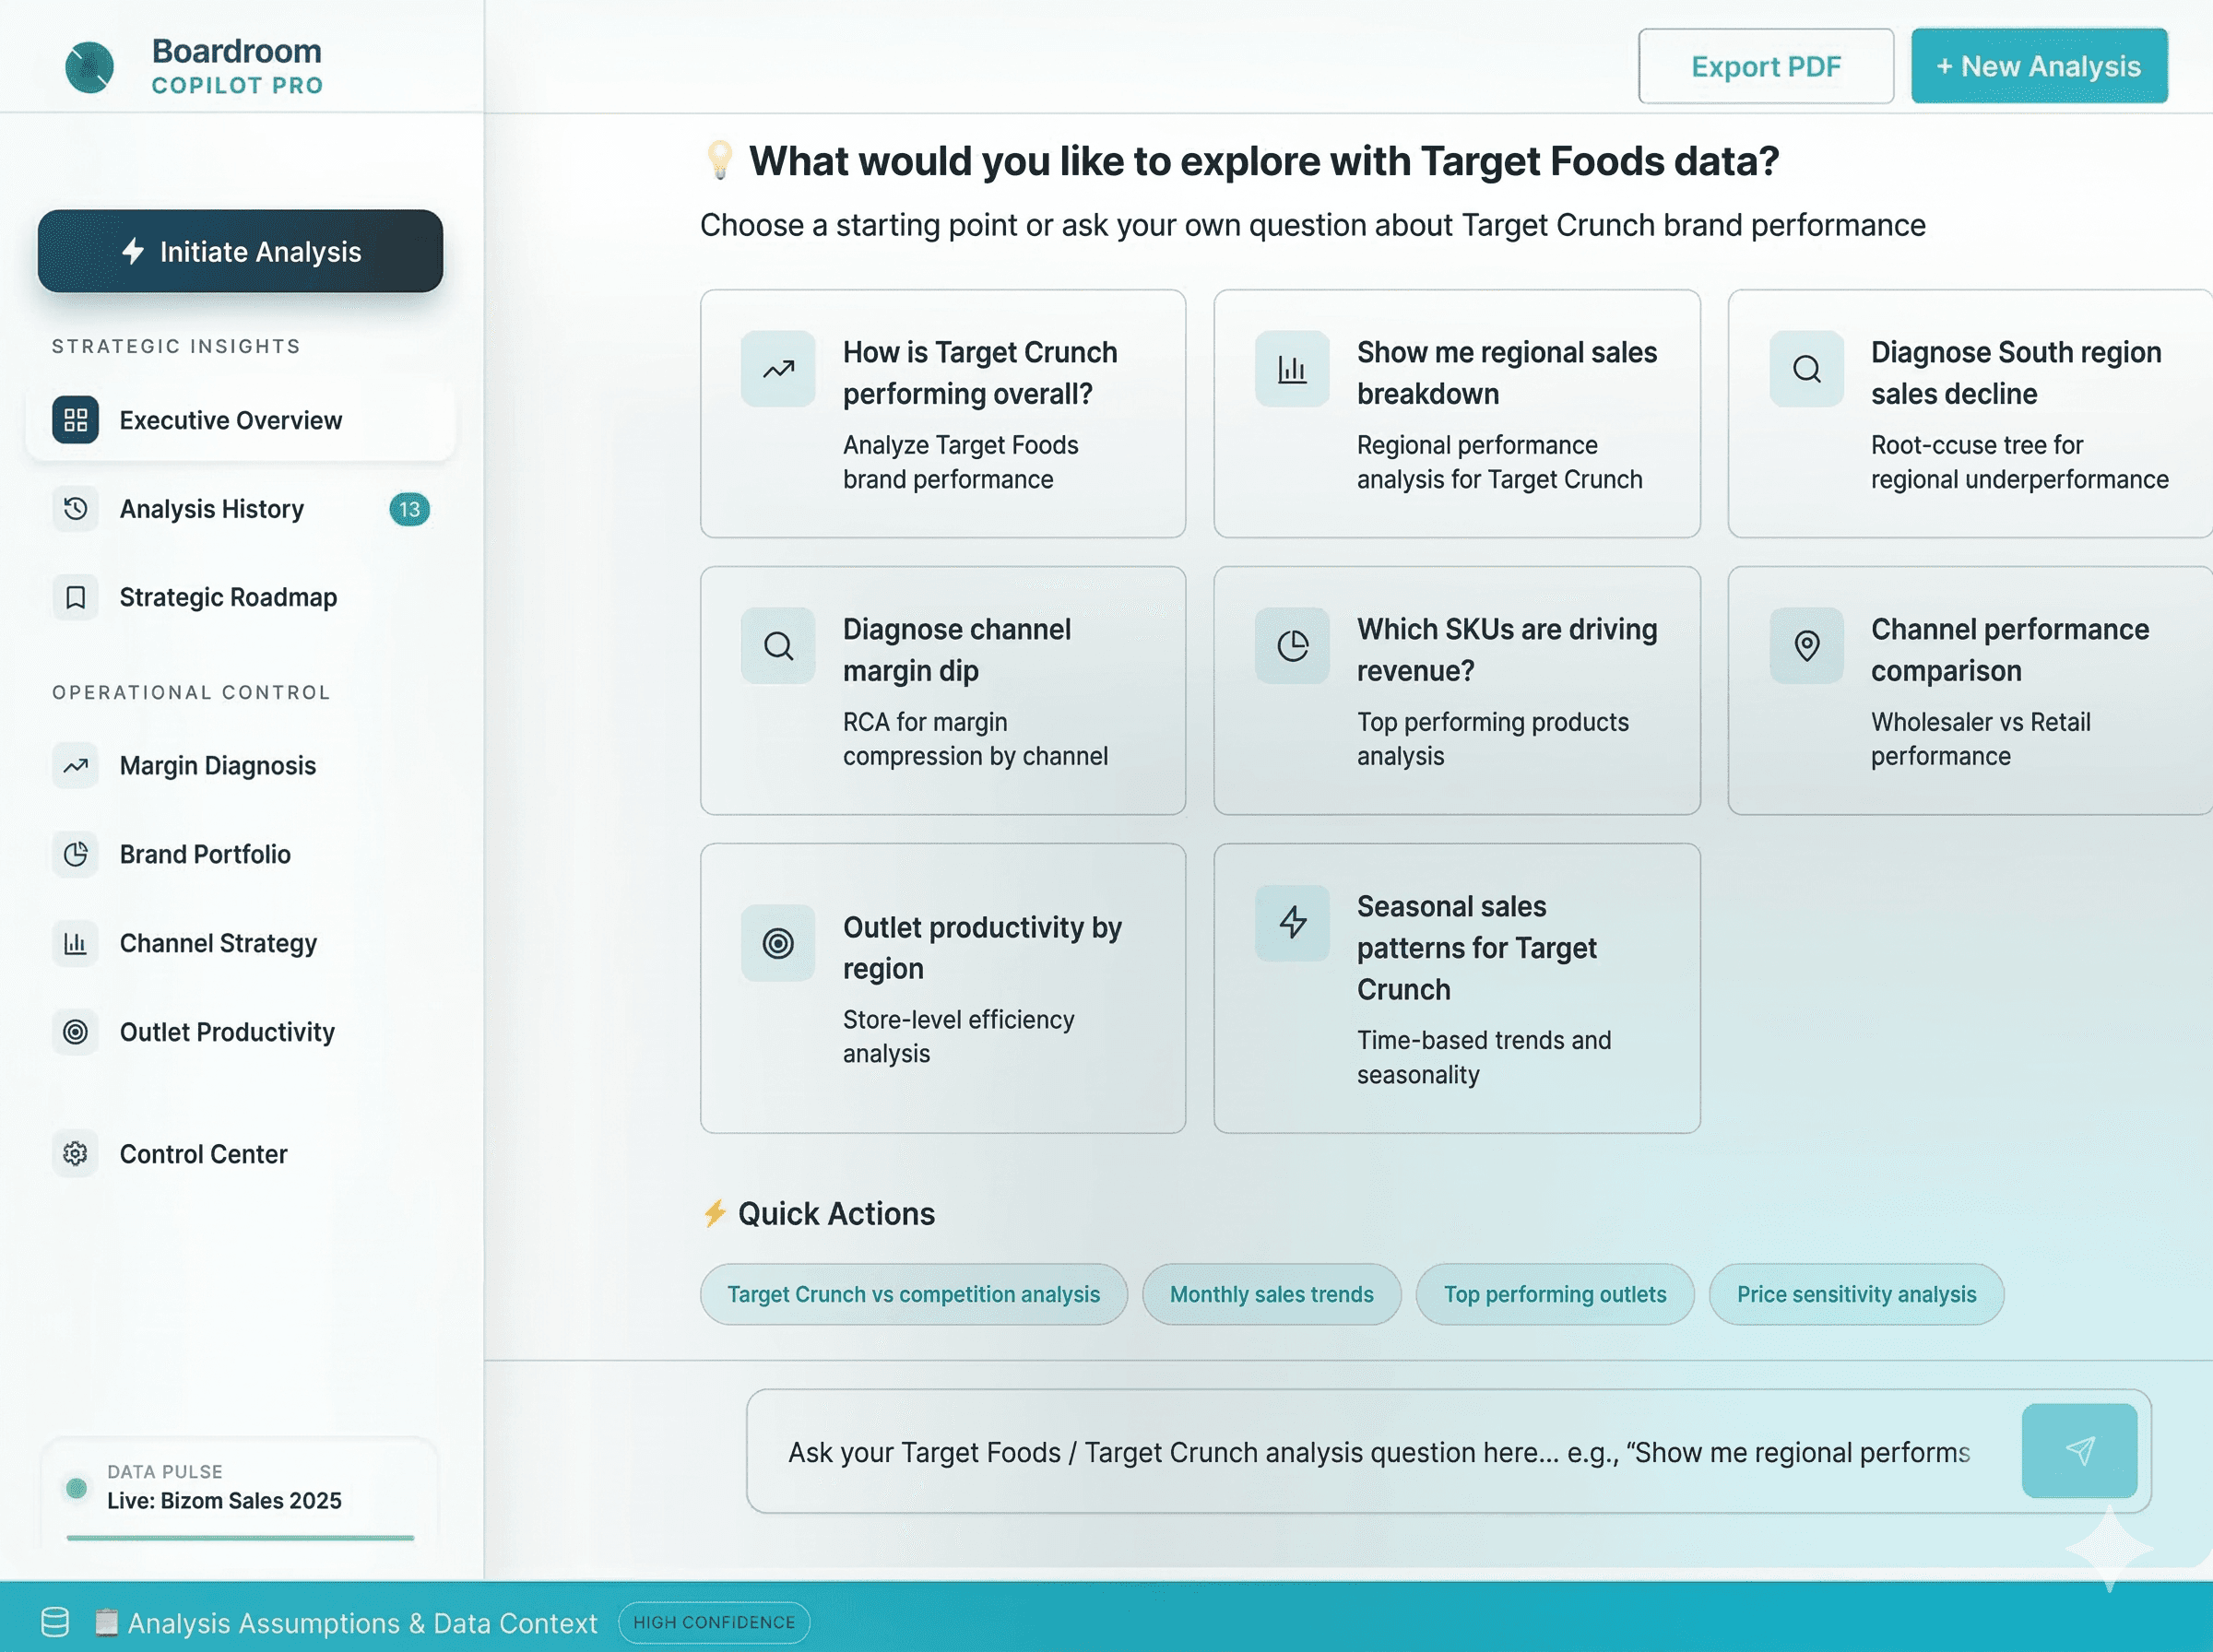Open Executive Overview in sidebar

click(x=230, y=420)
